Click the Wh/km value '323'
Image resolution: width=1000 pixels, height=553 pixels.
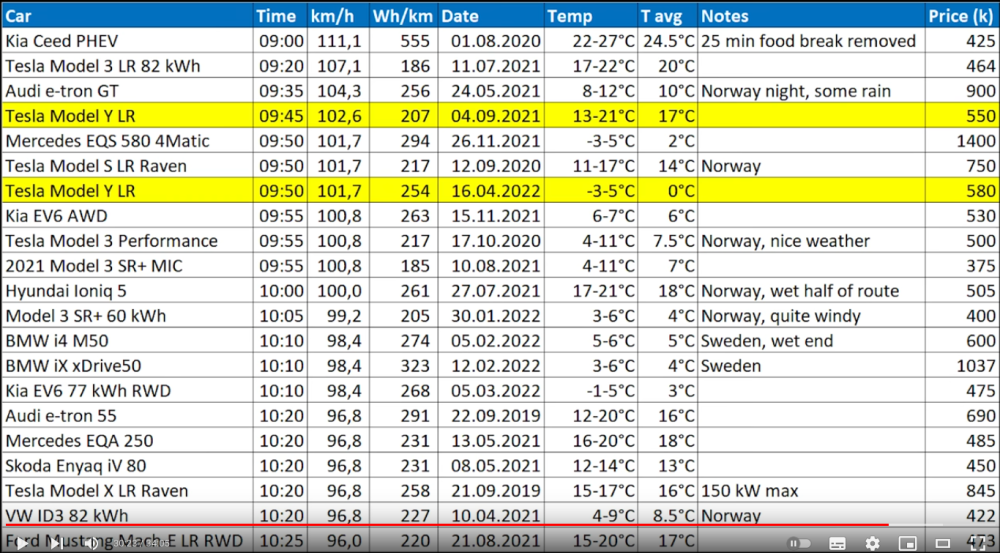(415, 365)
